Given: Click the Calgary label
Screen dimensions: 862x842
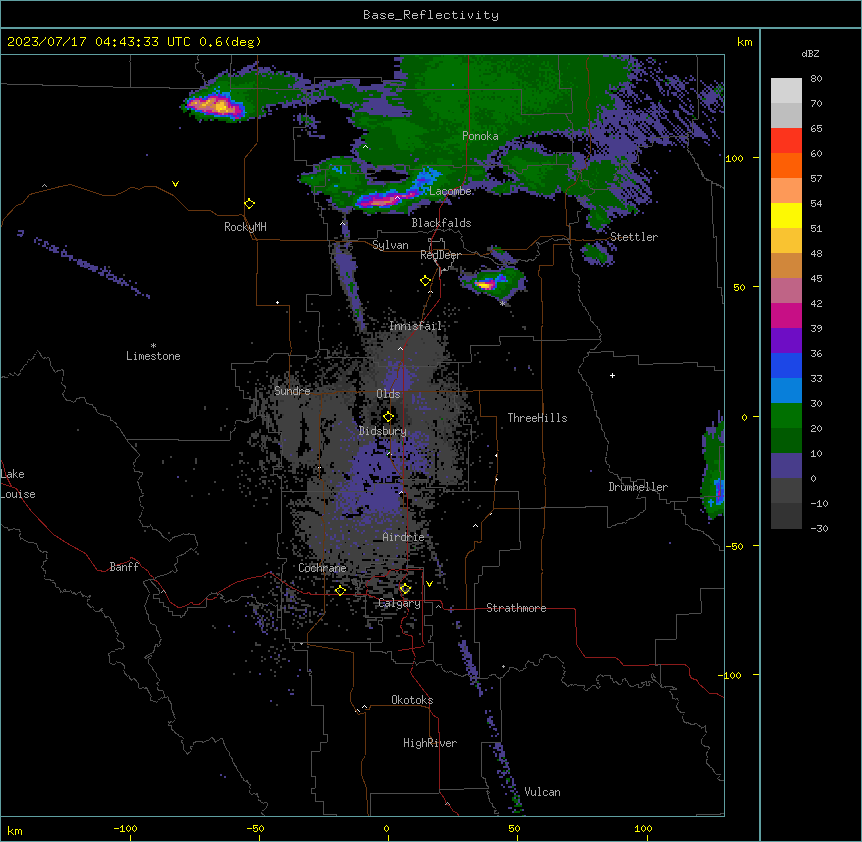Looking at the screenshot, I should pyautogui.click(x=399, y=603).
